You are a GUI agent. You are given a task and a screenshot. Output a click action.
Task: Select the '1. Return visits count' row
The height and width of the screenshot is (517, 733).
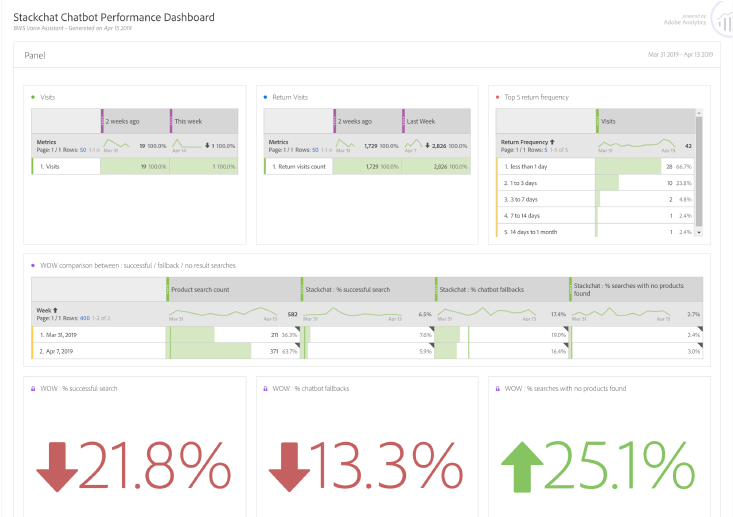tap(367, 166)
